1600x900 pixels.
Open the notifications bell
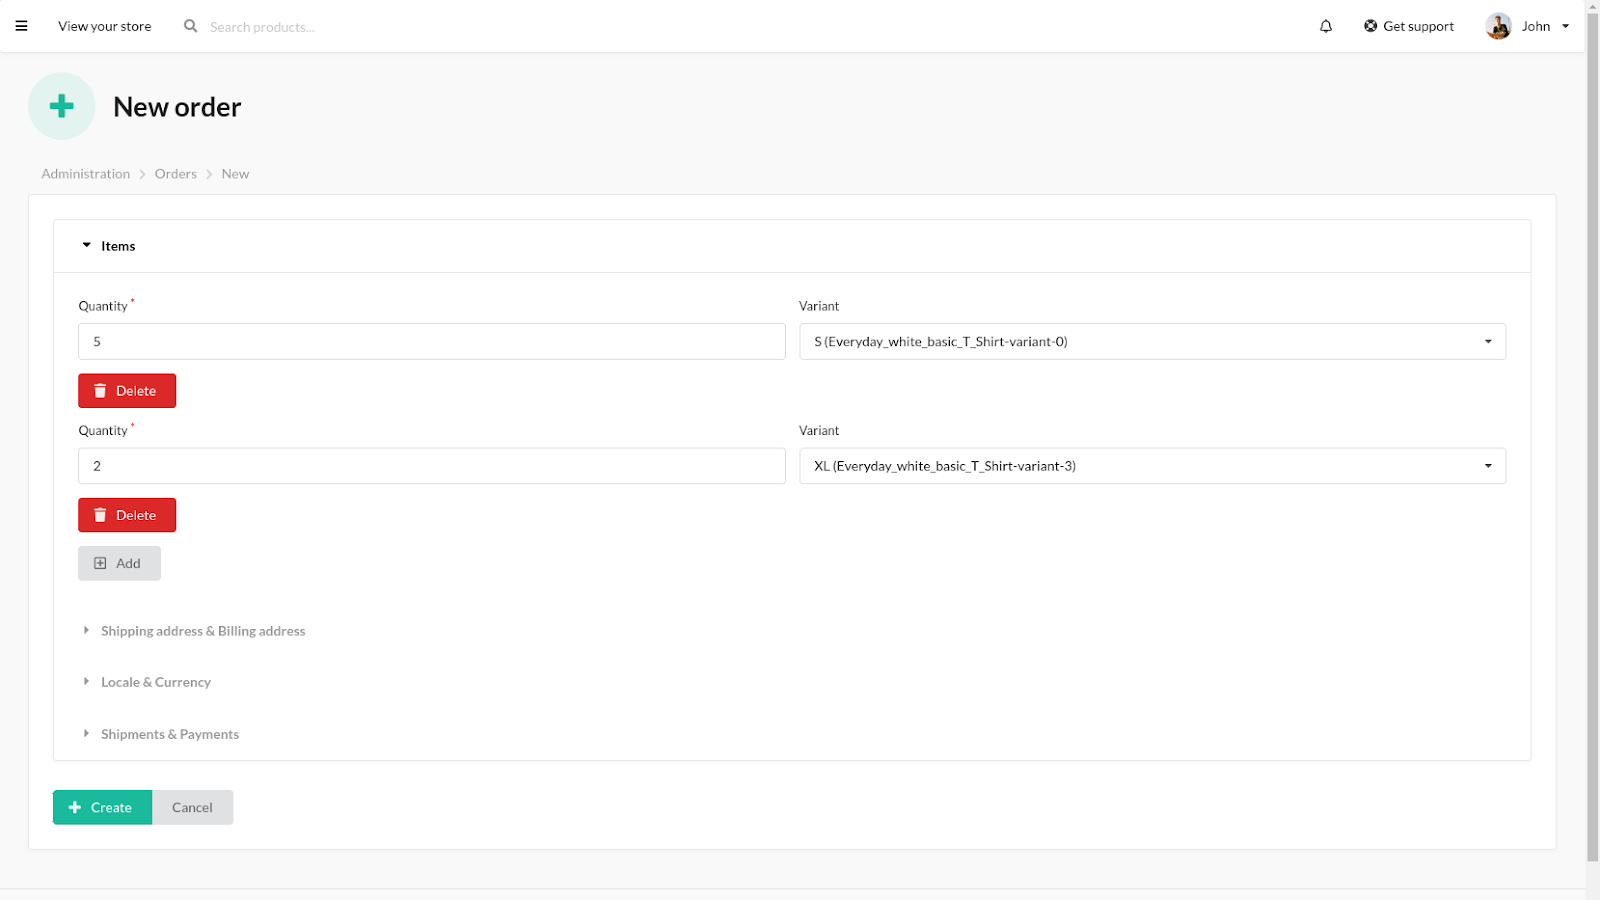click(1326, 26)
